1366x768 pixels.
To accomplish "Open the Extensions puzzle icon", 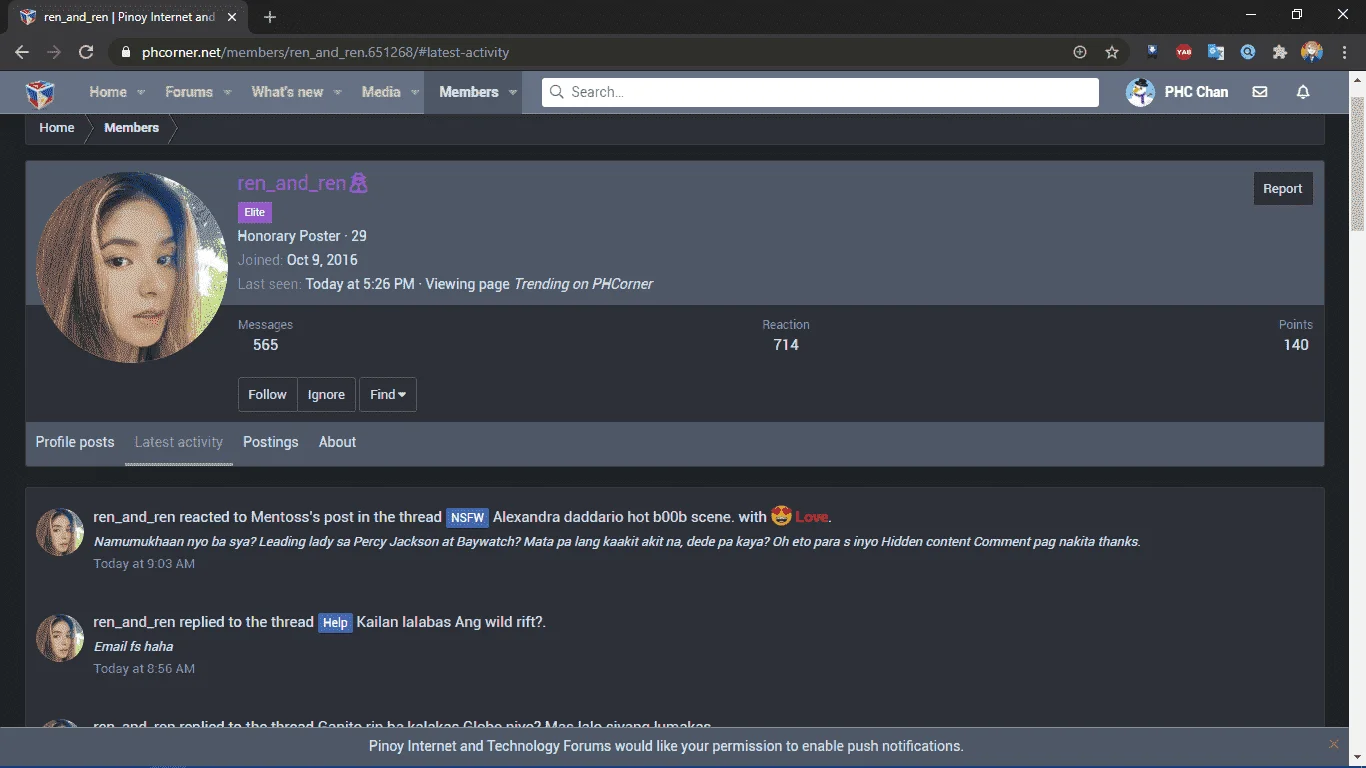I will point(1279,52).
